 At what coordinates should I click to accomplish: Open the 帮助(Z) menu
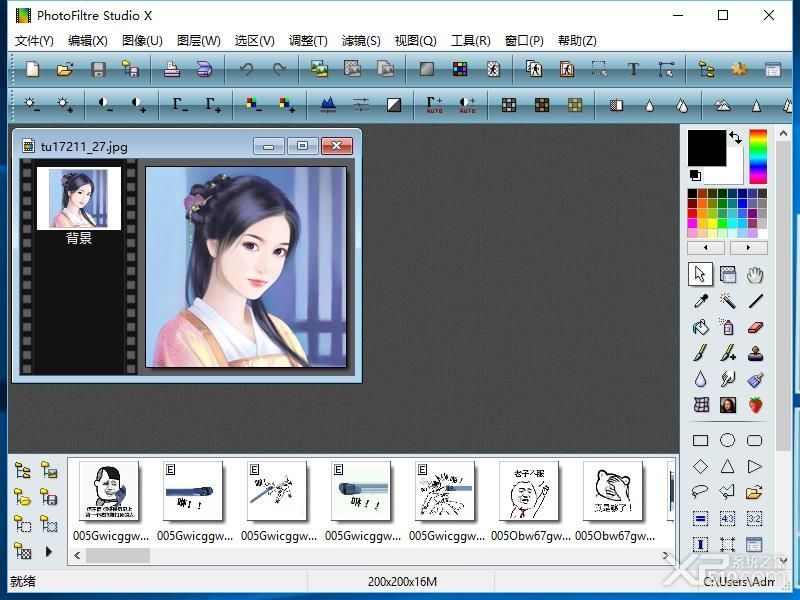point(577,41)
